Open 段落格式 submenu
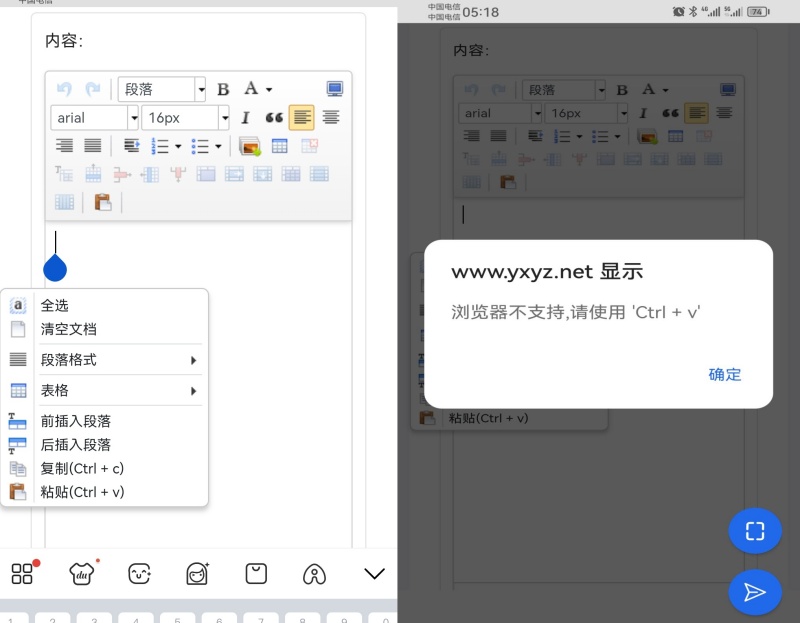Screen dimensions: 800x623 click(x=105, y=360)
